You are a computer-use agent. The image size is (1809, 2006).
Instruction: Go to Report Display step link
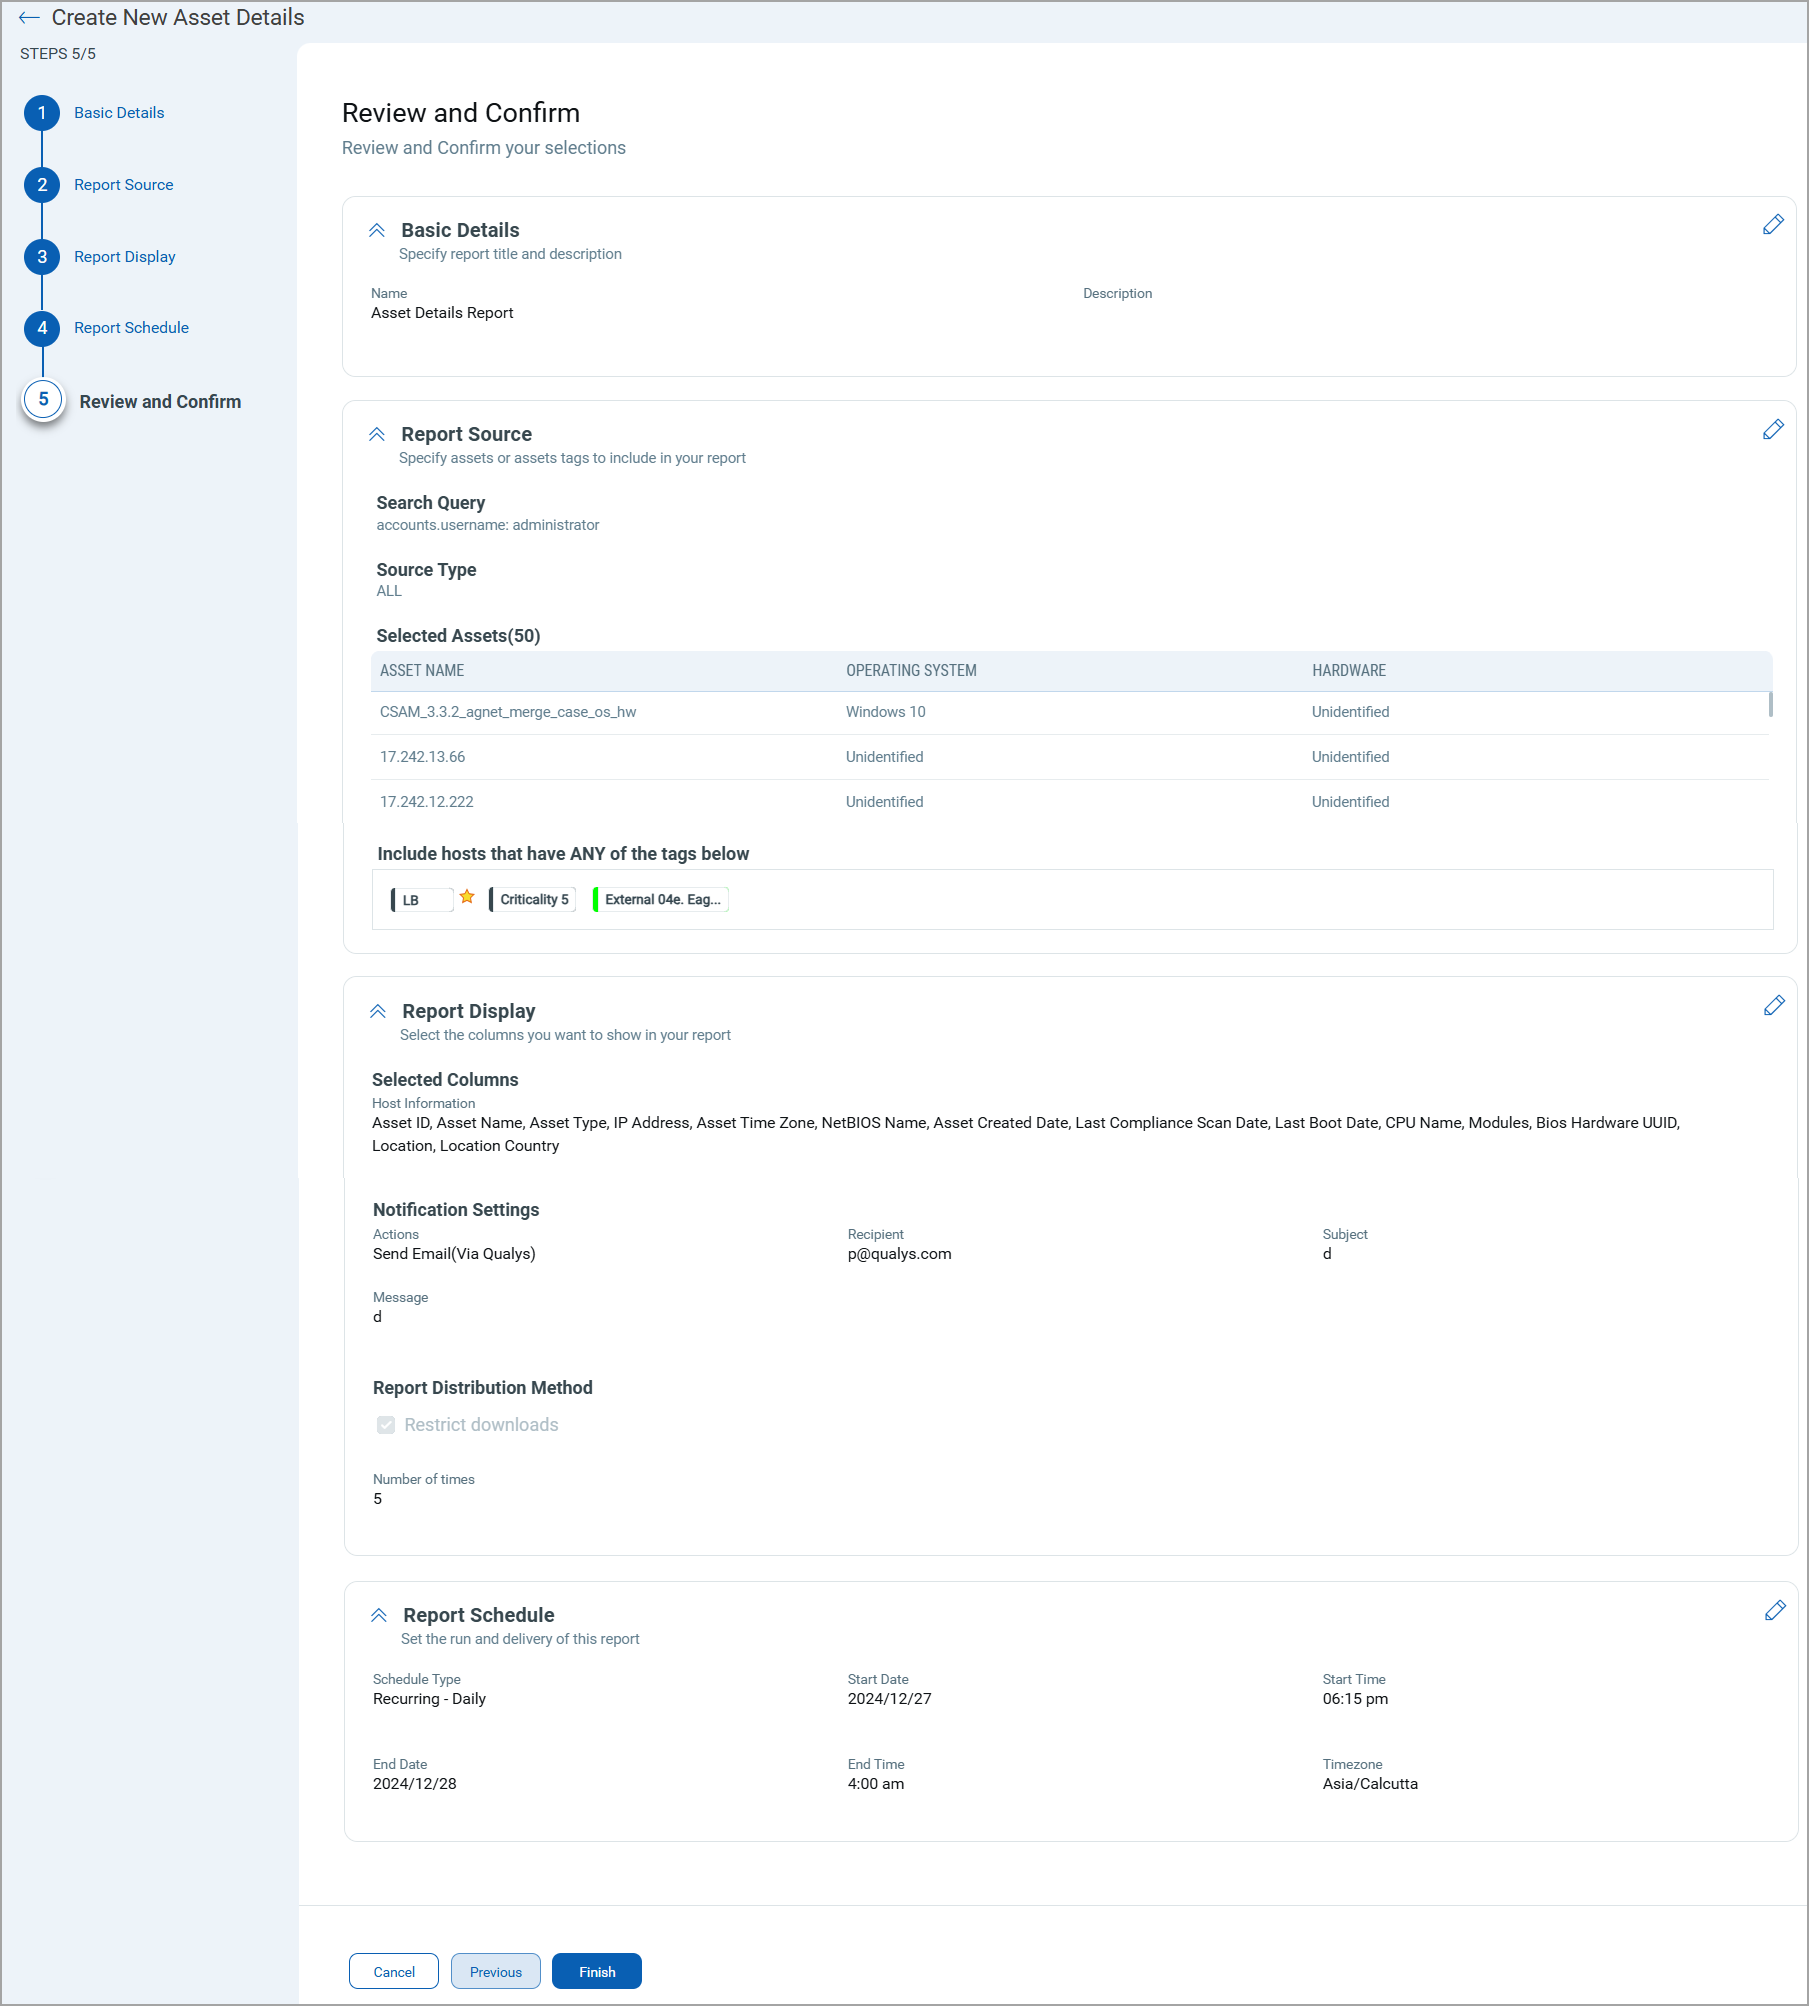coord(125,257)
